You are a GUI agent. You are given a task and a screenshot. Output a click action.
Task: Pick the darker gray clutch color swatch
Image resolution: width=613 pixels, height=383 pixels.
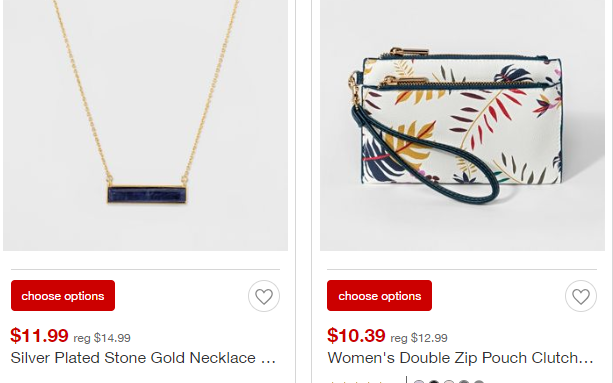(x=464, y=381)
